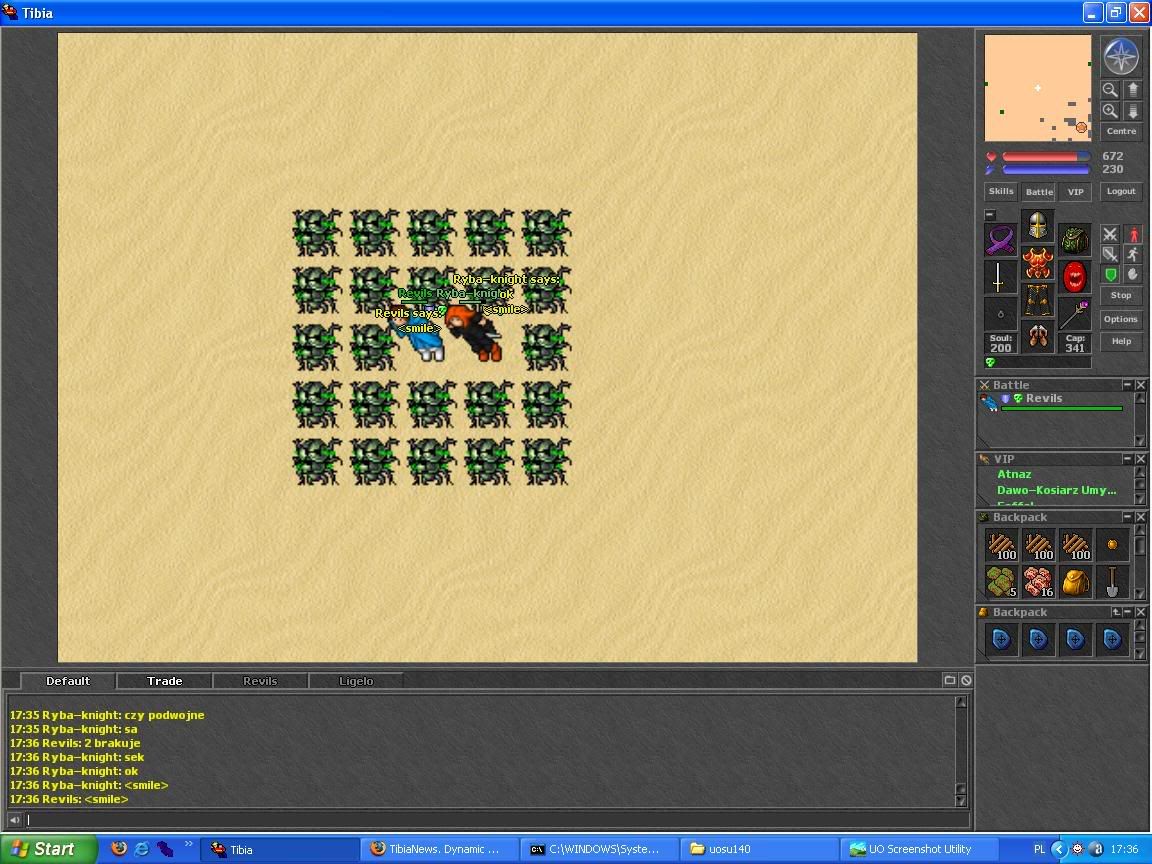Minimize the Battle panel
1152x864 pixels.
click(x=1127, y=385)
